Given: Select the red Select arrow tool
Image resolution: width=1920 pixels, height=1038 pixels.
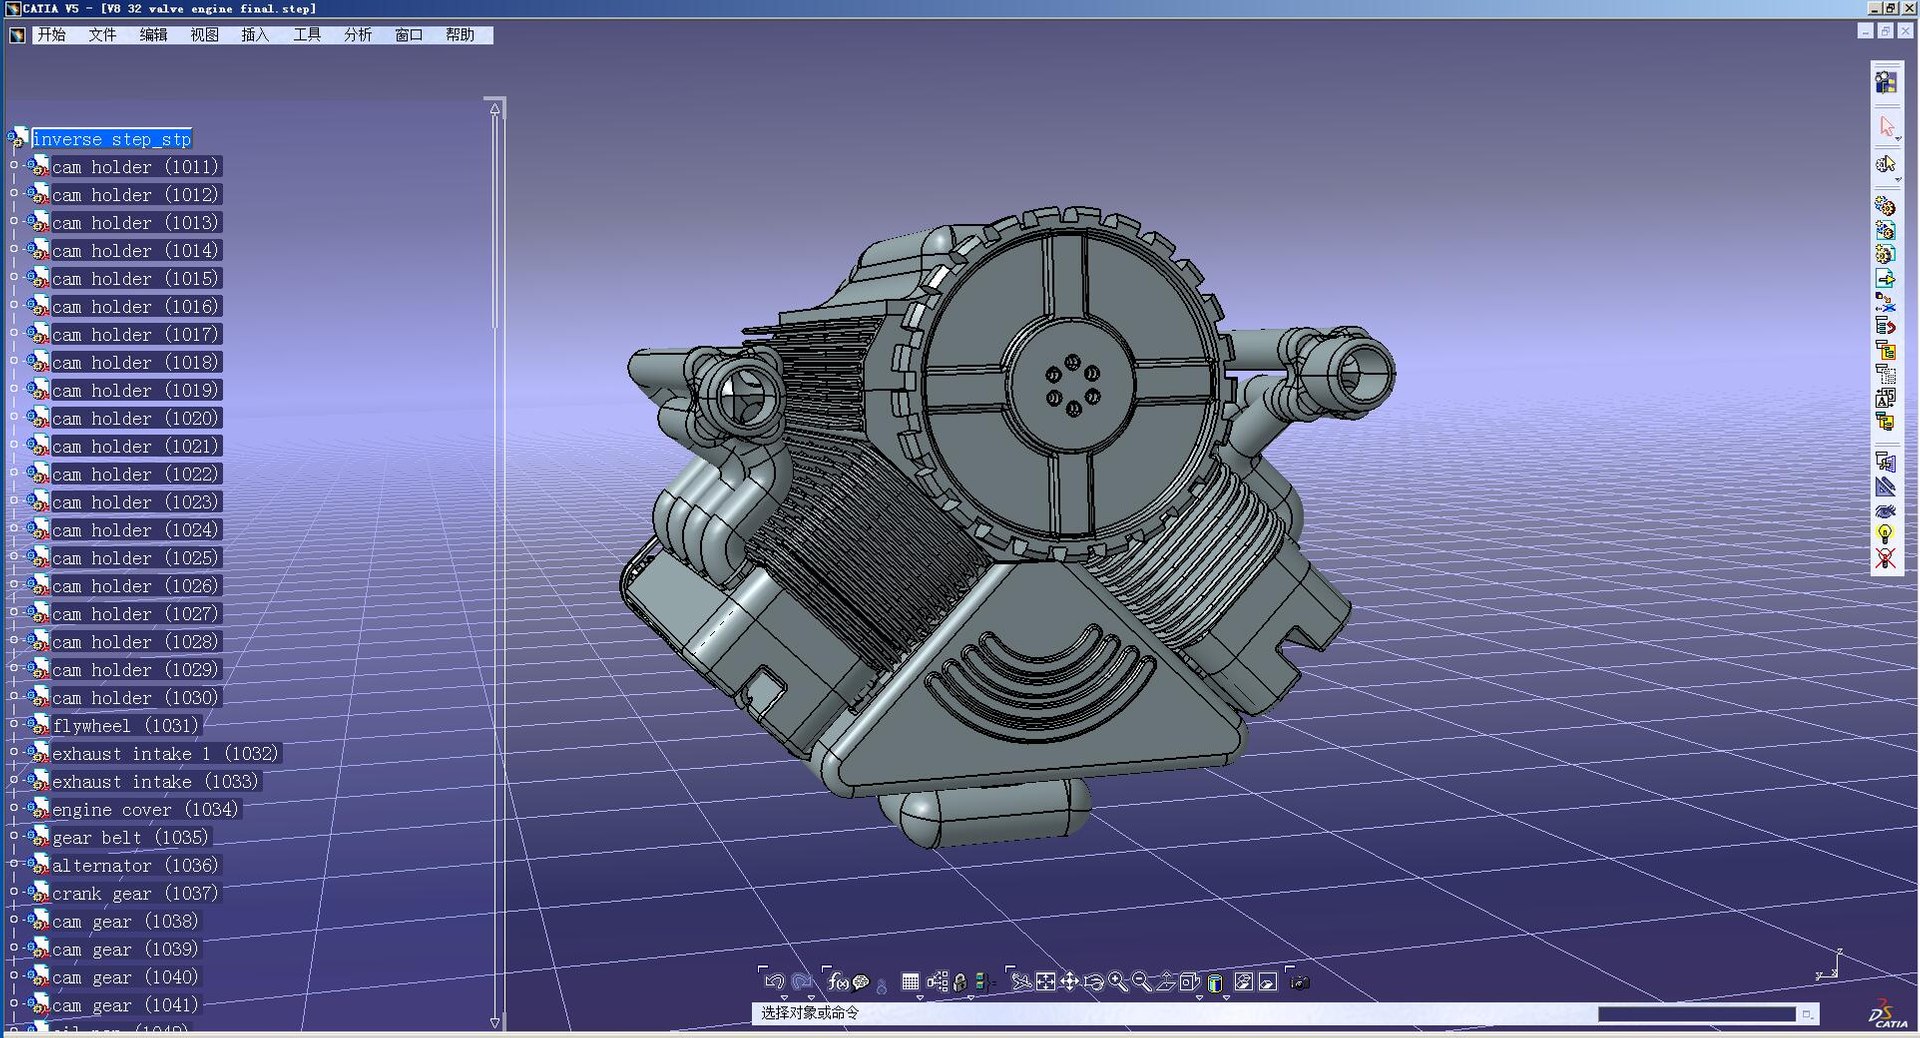Looking at the screenshot, I should click(1886, 127).
